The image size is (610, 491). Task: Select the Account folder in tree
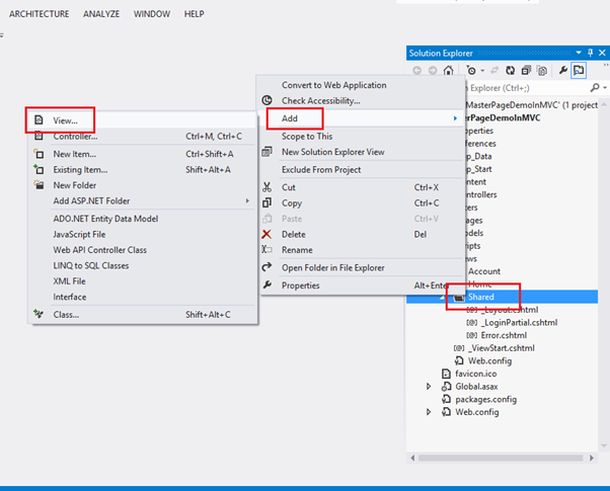click(484, 271)
